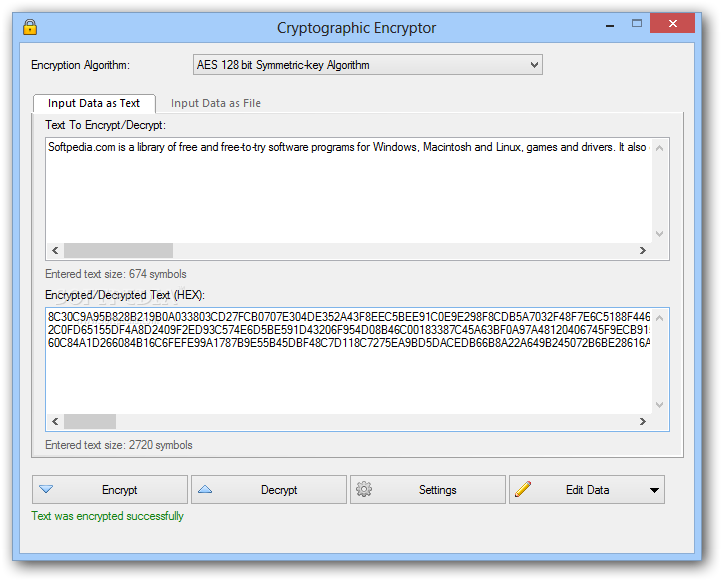Screen dimensions: 722x581
Task: Click the 'Entered text size: 674 symbols' label
Action: click(x=116, y=274)
